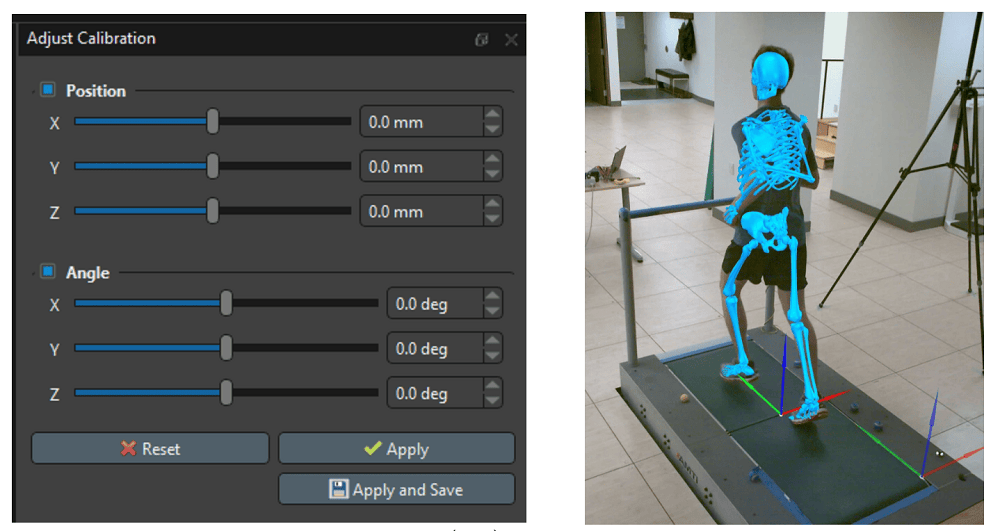Increase Angle X with up arrow
This screenshot has height=531, width=1000.
coord(492,296)
